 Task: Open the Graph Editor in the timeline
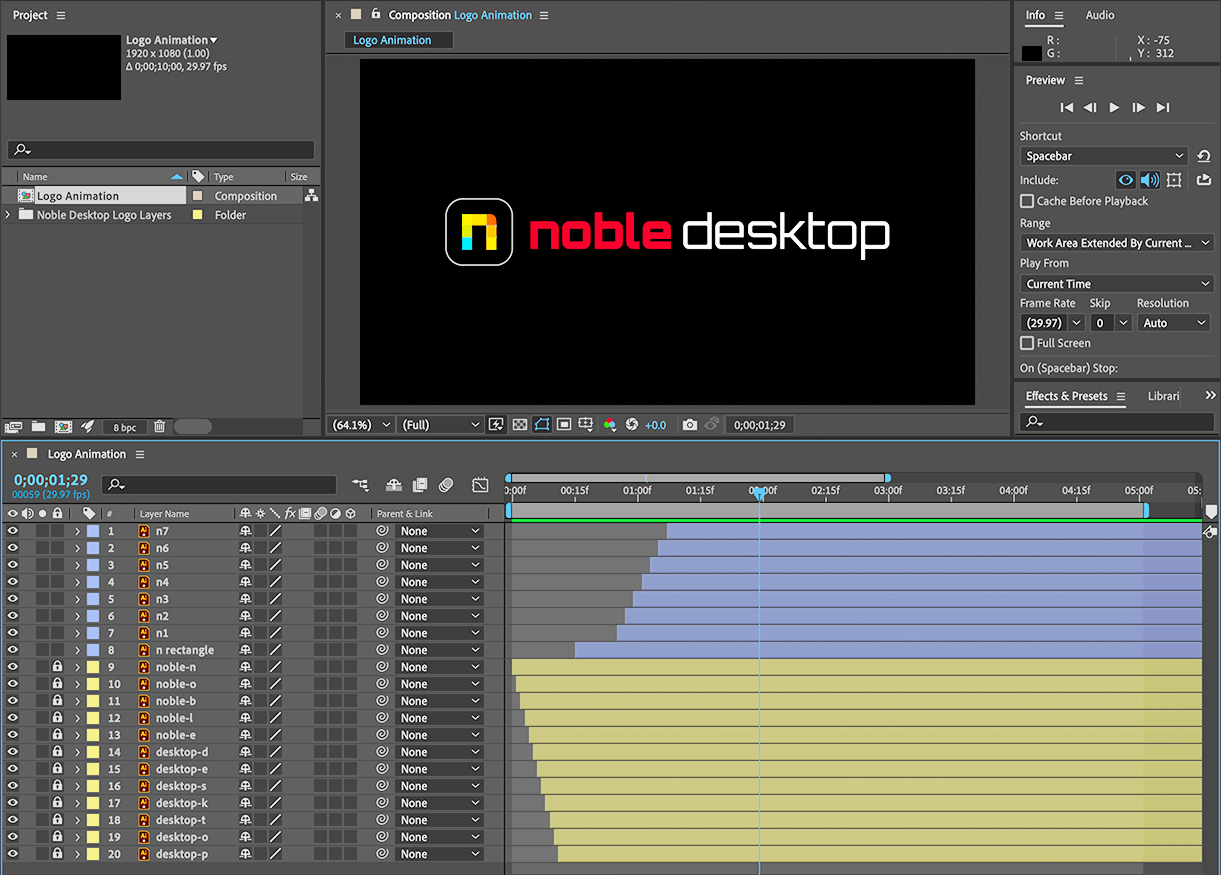pyautogui.click(x=480, y=485)
